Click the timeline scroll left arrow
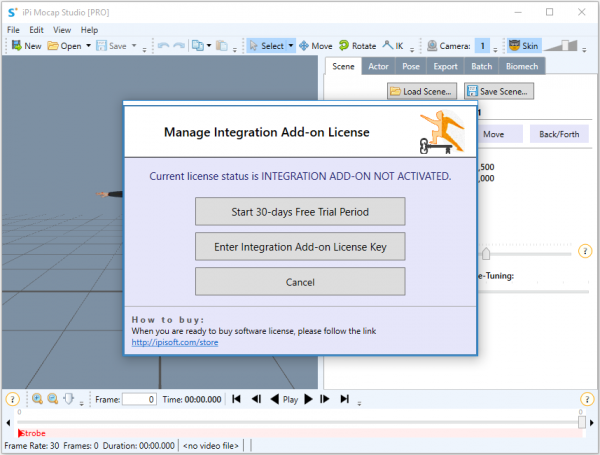 pyautogui.click(x=8, y=423)
